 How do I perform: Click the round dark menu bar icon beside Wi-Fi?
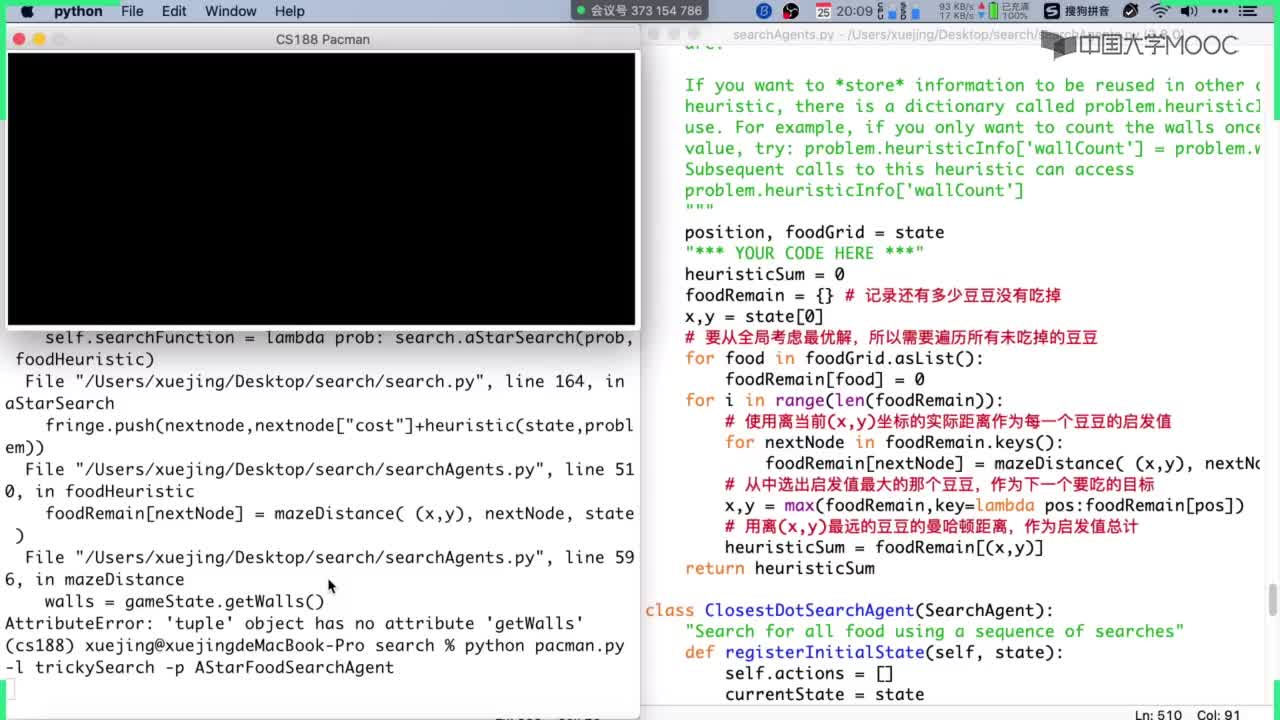tap(1130, 11)
